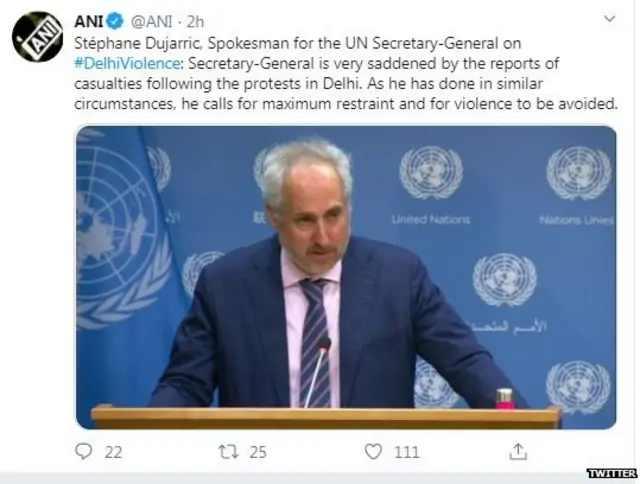Like the tweet with heart icon
The image size is (640, 484).
[373, 451]
